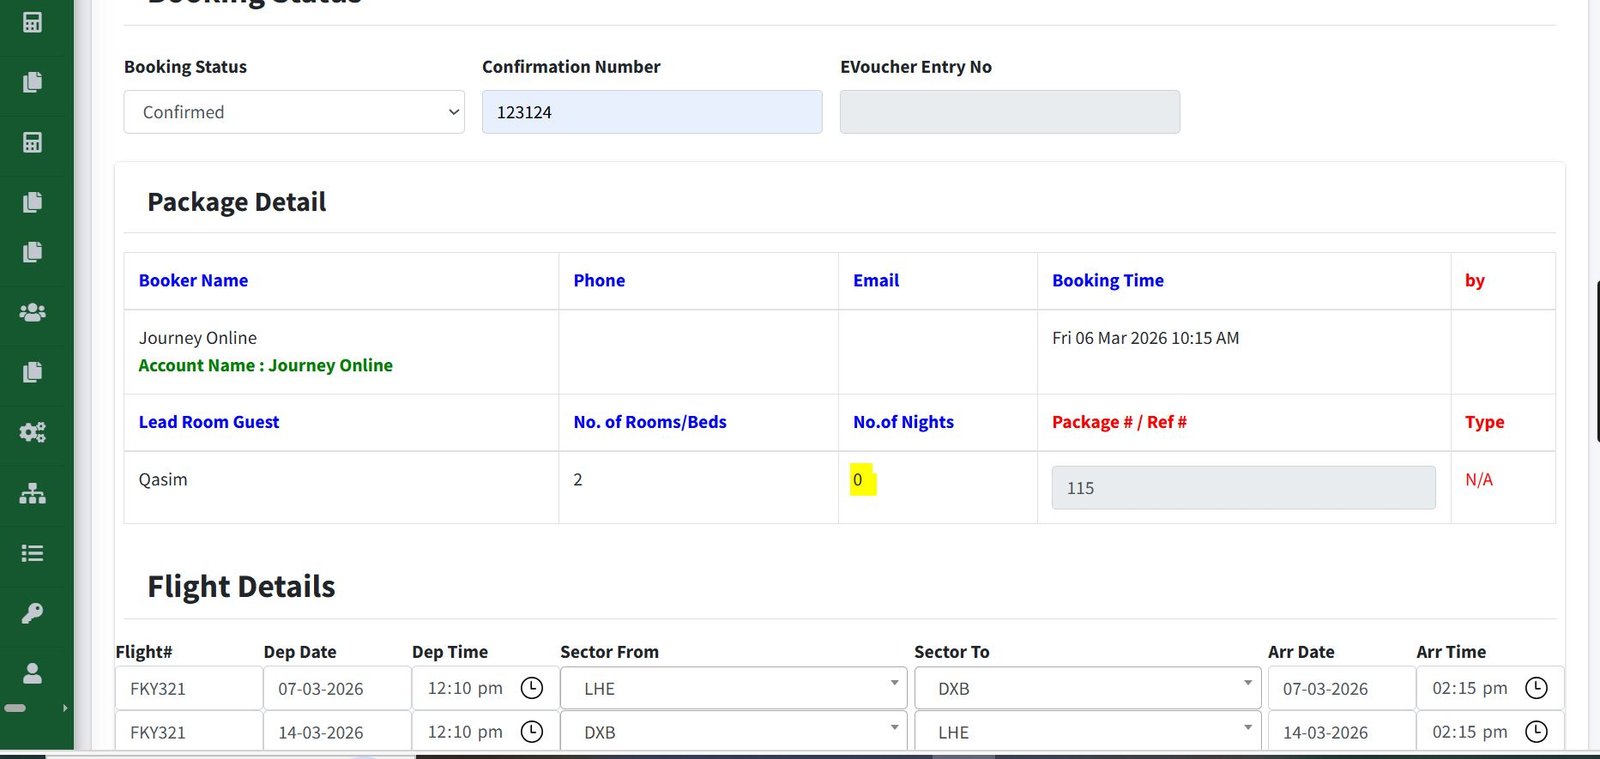This screenshot has width=1600, height=759.
Task: Expand the sidebar using the small arrow
Action: pos(65,708)
